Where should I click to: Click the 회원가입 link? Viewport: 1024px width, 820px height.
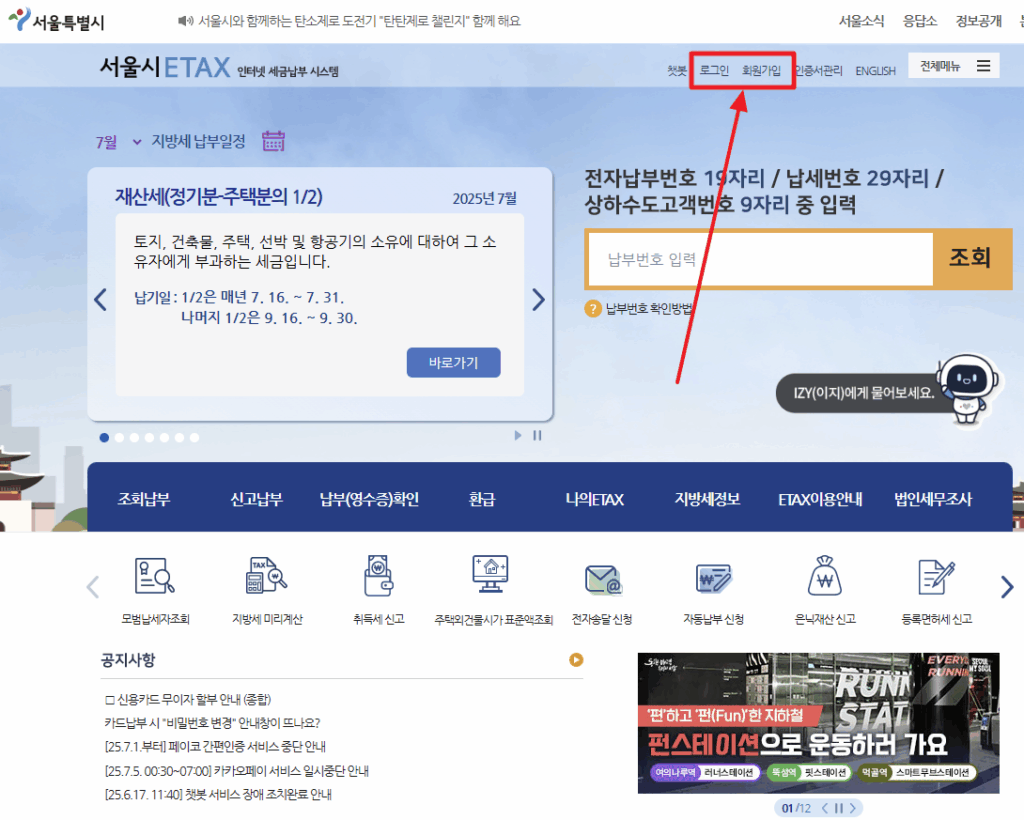pyautogui.click(x=761, y=70)
